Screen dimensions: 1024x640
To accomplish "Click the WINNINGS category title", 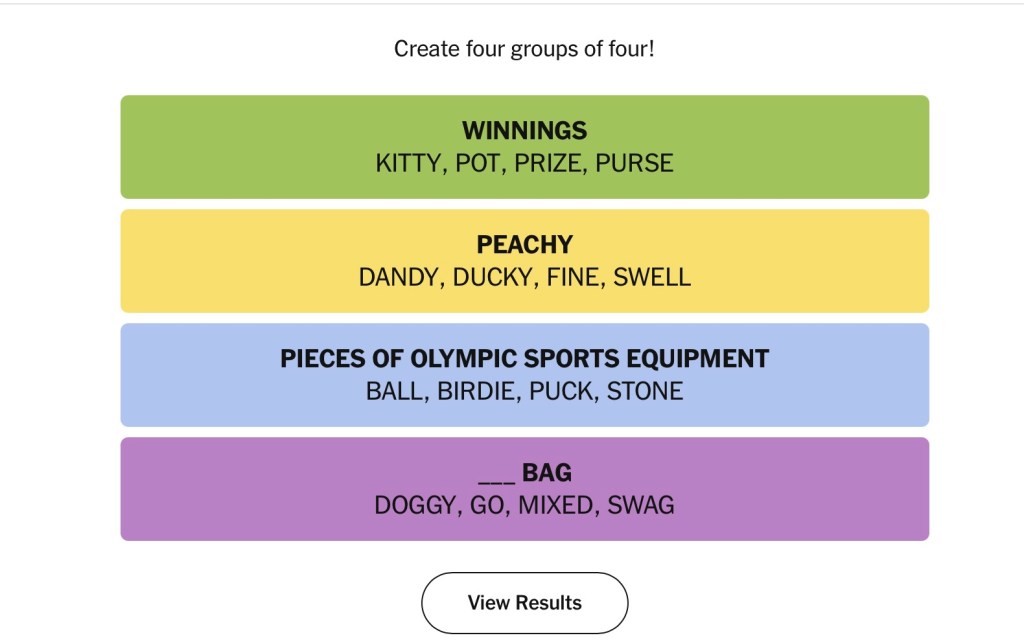I will [524, 131].
